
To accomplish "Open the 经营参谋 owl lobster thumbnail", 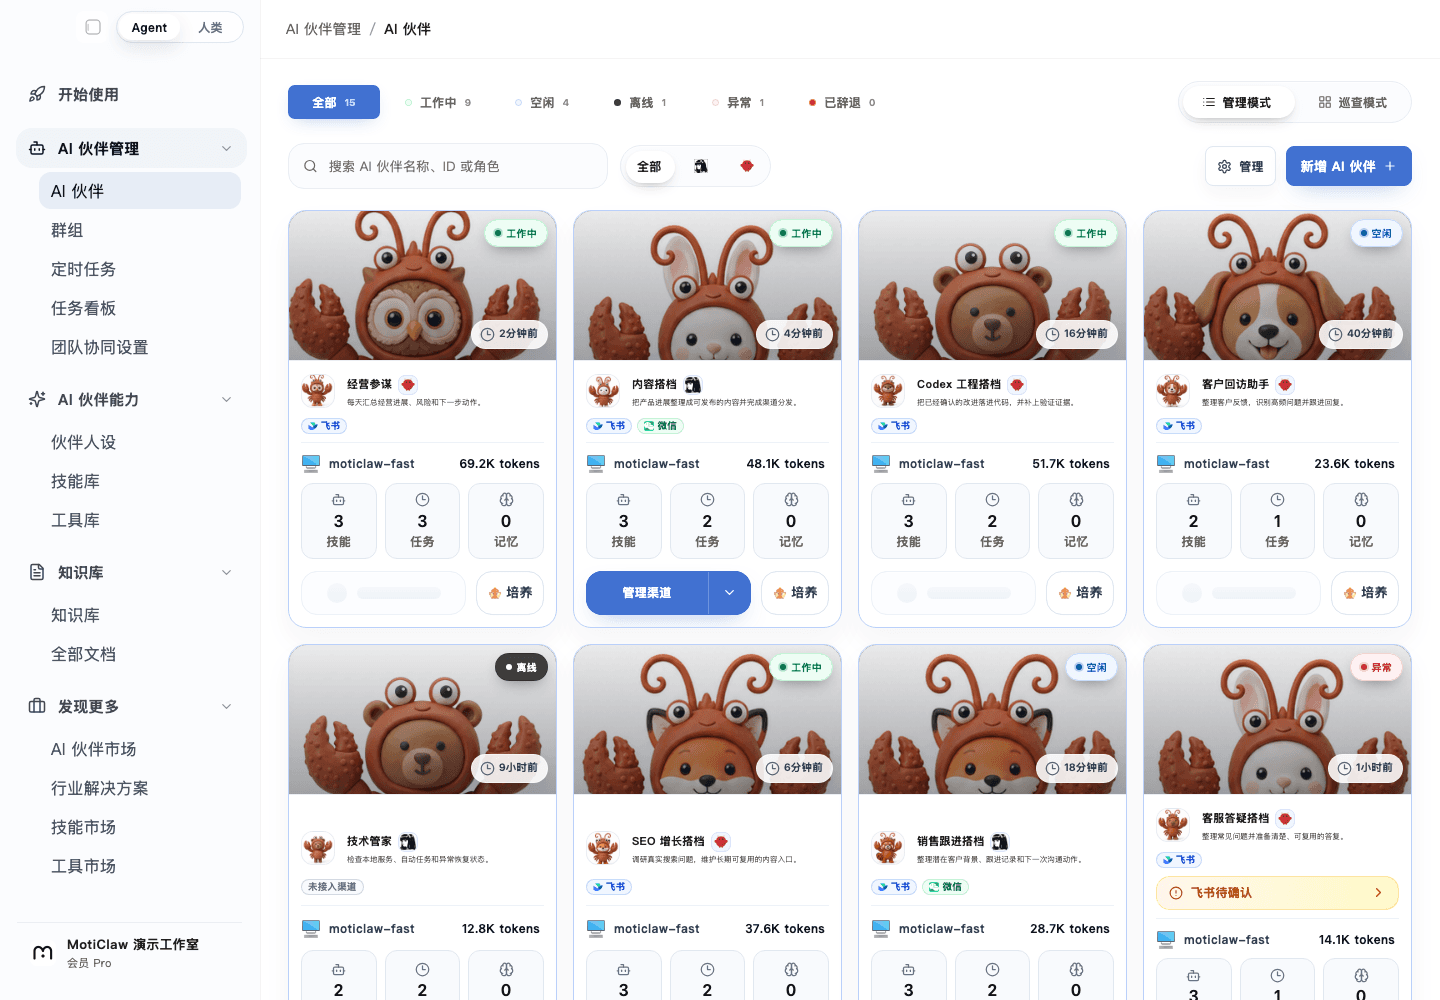I will (422, 286).
